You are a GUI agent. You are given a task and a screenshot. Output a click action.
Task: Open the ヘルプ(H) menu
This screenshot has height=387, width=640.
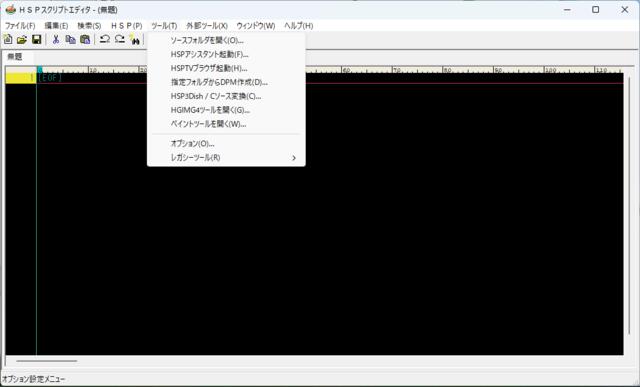point(299,26)
